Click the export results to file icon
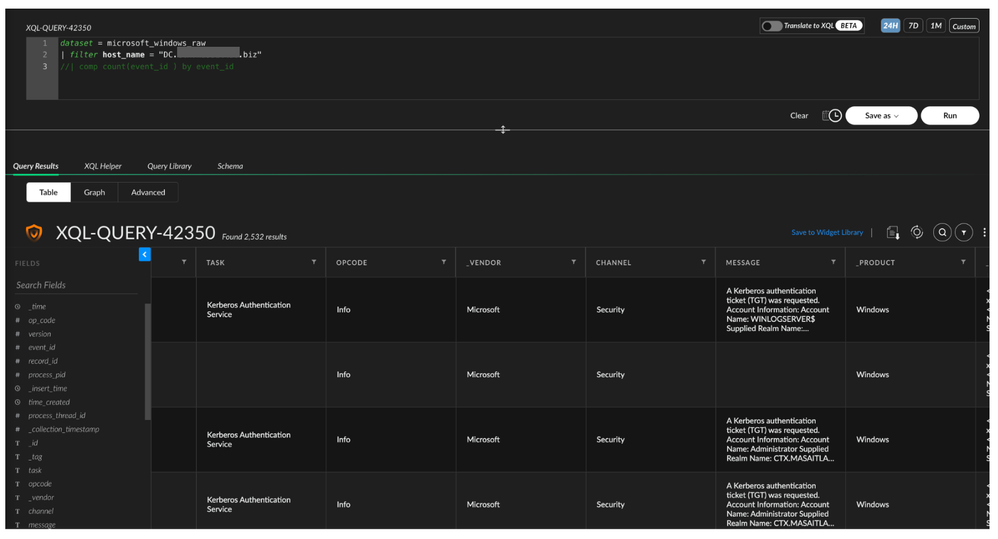Image resolution: width=998 pixels, height=539 pixels. [892, 232]
